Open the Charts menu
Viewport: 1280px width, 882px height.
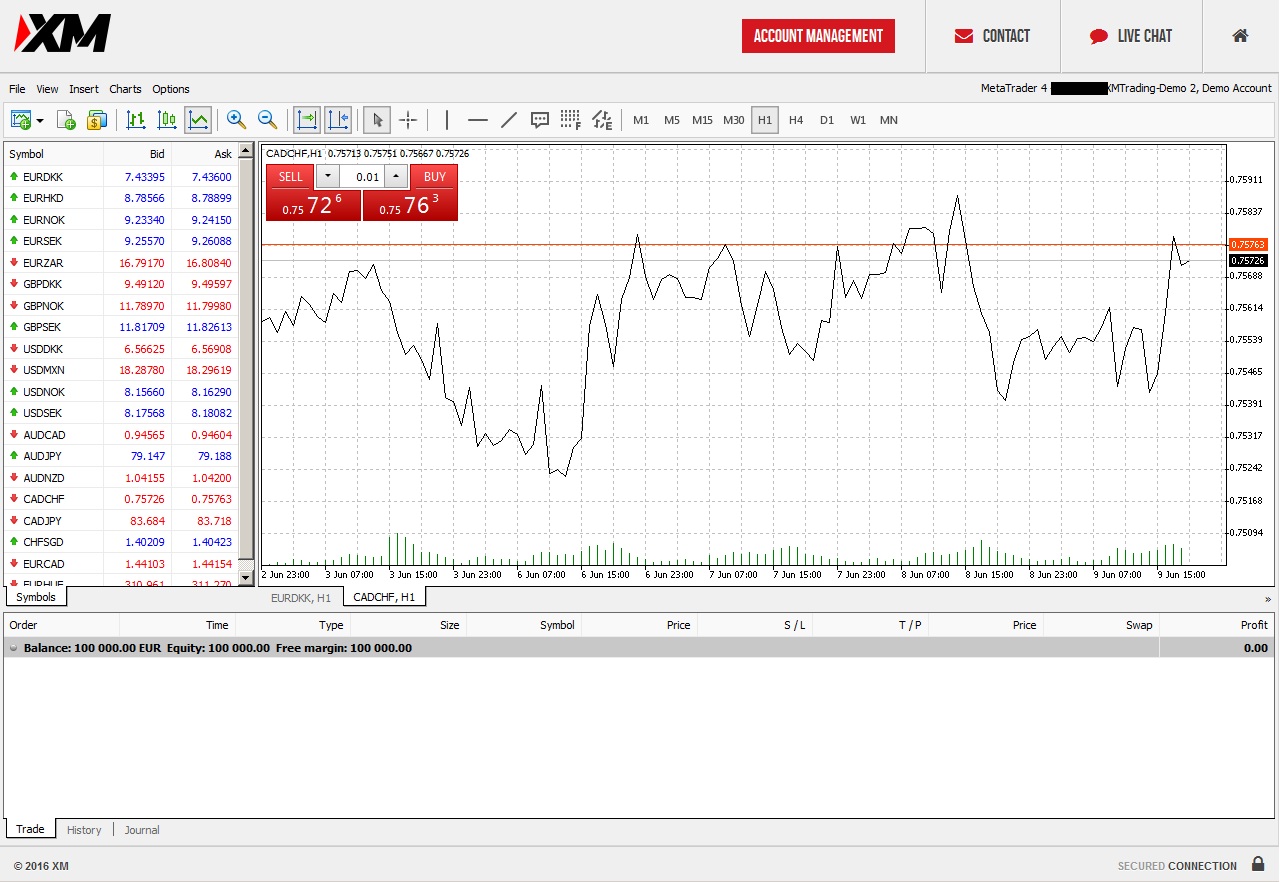coord(124,89)
